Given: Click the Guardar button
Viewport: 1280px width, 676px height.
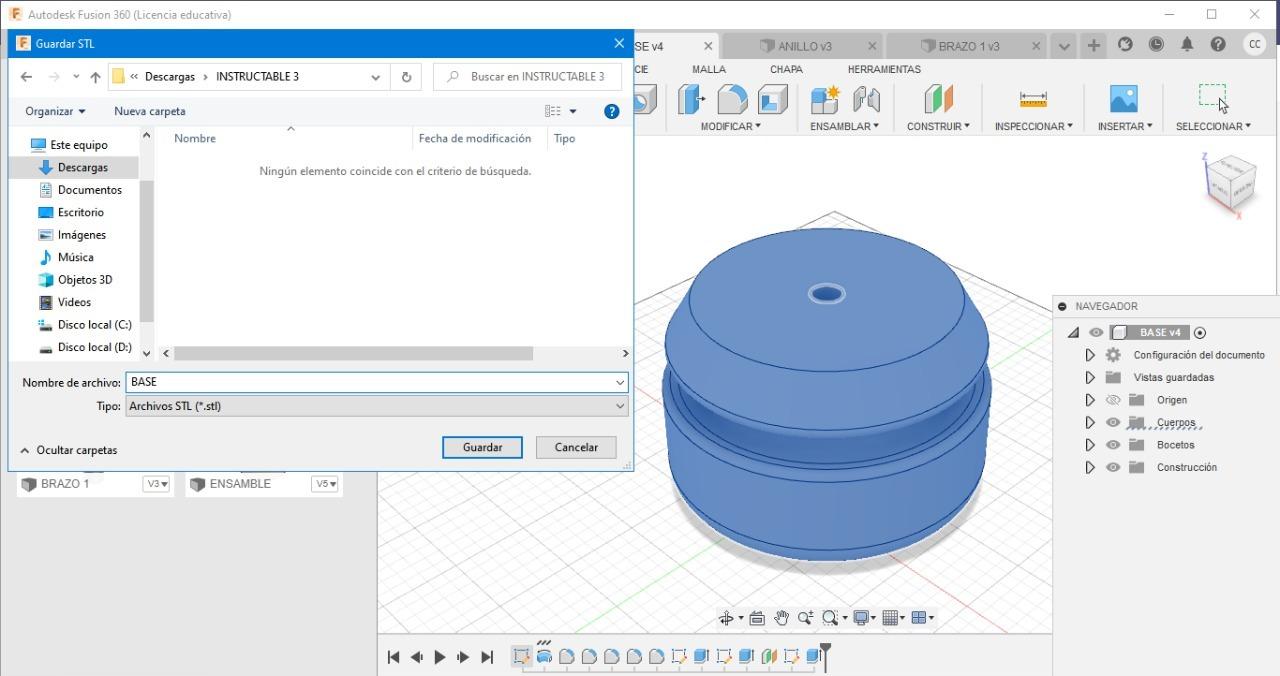Looking at the screenshot, I should click(482, 447).
